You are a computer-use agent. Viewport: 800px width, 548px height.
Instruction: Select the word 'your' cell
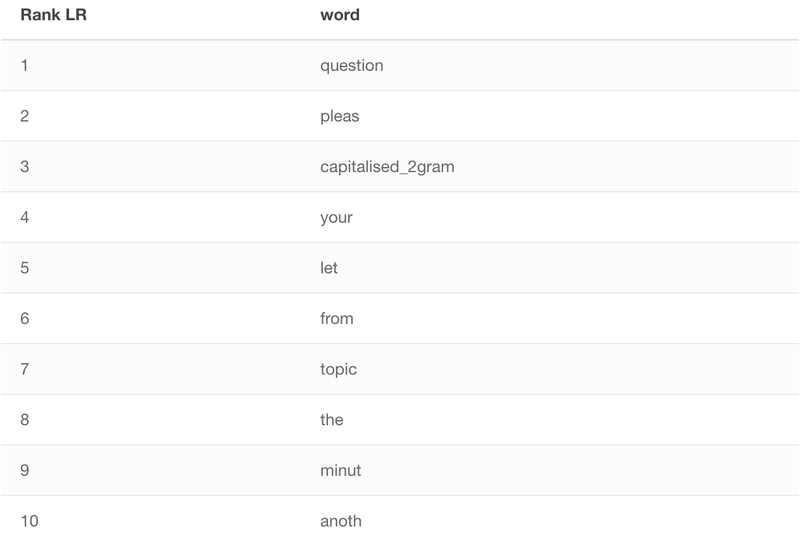click(336, 217)
